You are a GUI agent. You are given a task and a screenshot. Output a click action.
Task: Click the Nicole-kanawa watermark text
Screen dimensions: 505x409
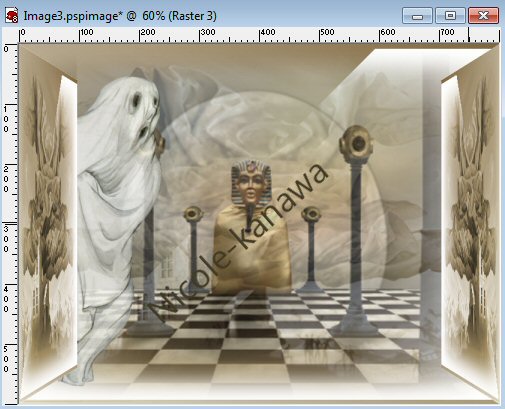[238, 243]
